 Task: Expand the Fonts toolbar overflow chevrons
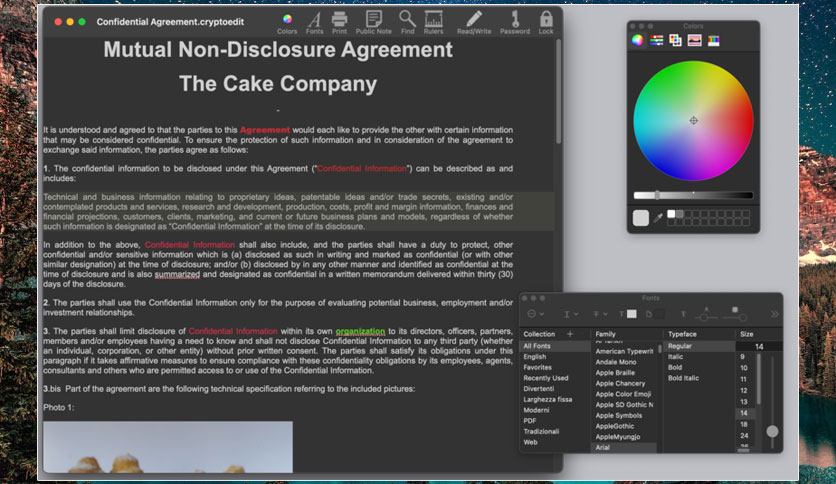775,314
